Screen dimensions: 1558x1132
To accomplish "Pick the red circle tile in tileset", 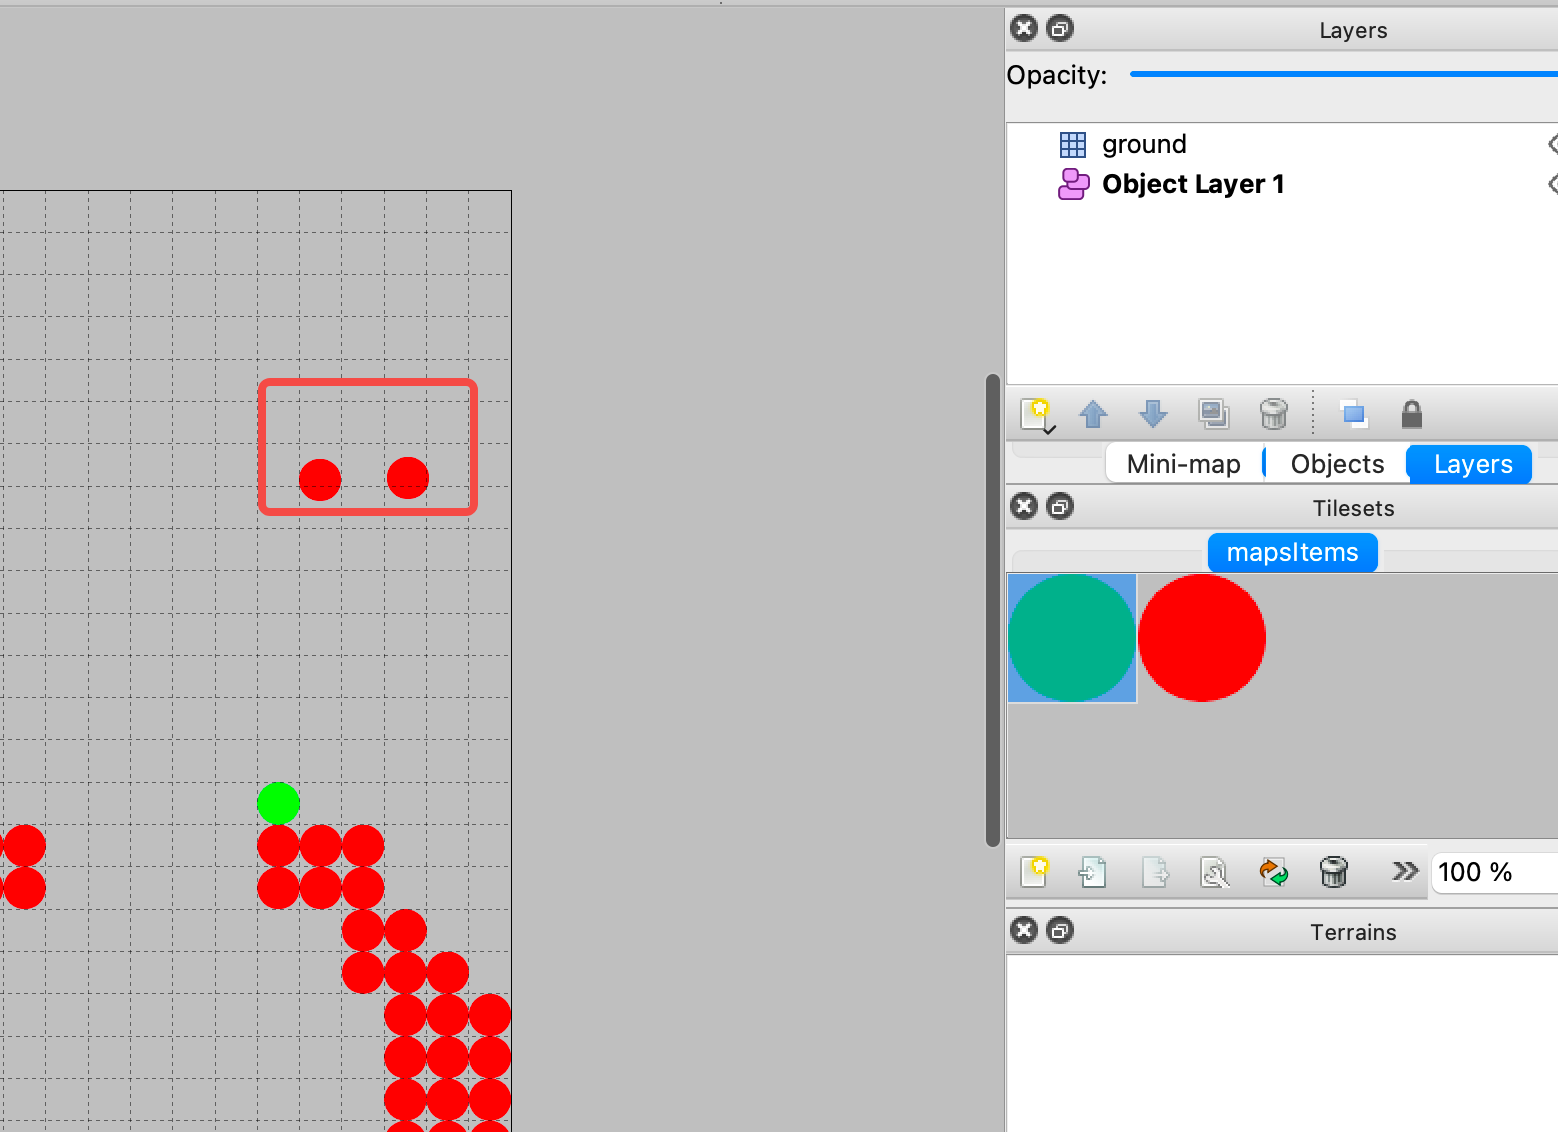I will tap(1202, 638).
